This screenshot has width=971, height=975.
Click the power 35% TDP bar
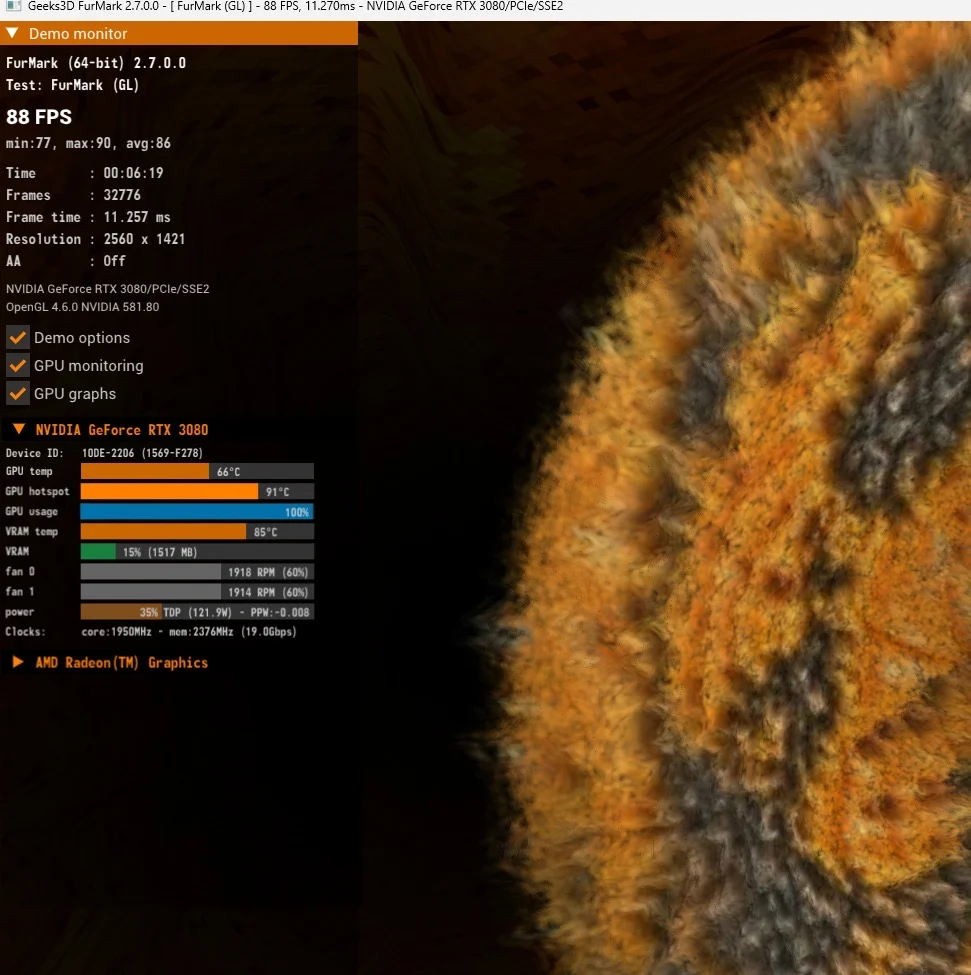point(197,612)
